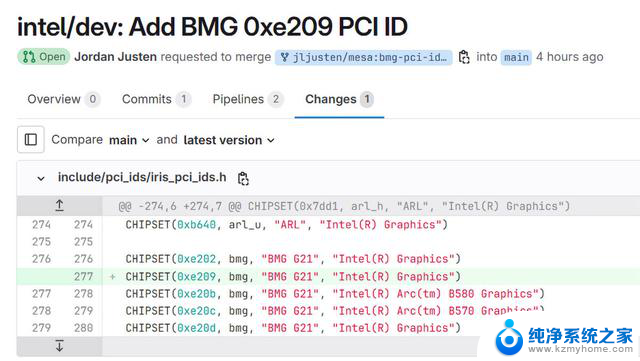
Task: Click the Open merge request status badge
Action: point(44,57)
